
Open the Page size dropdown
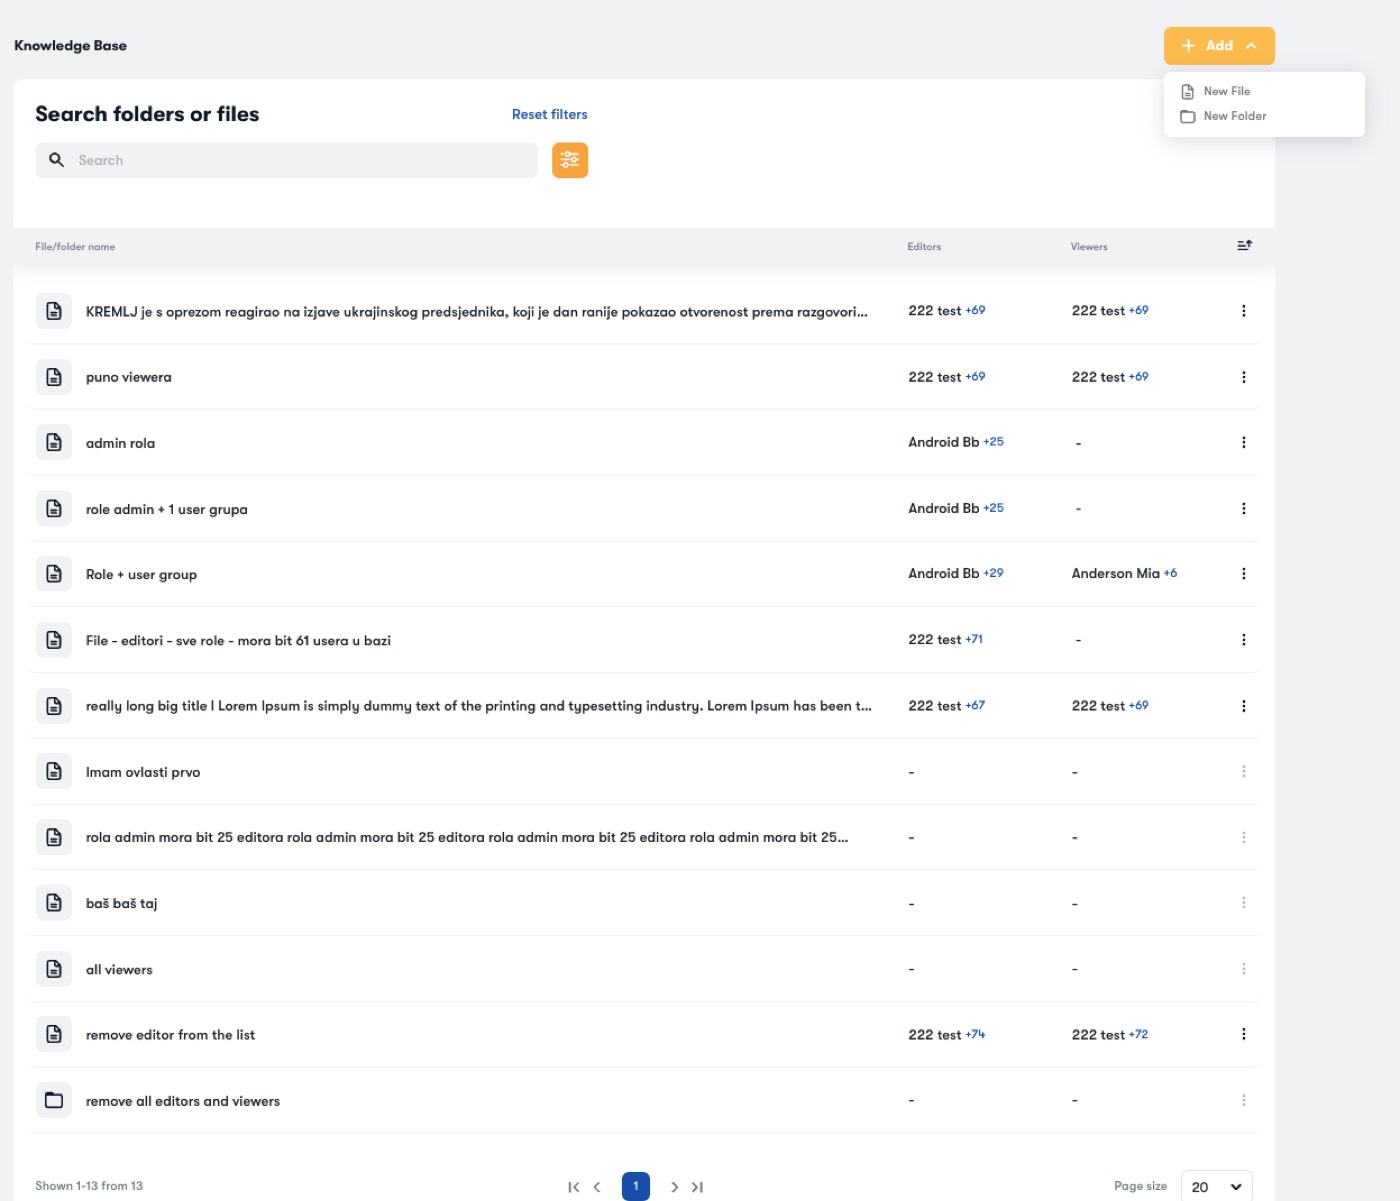pyautogui.click(x=1217, y=1187)
